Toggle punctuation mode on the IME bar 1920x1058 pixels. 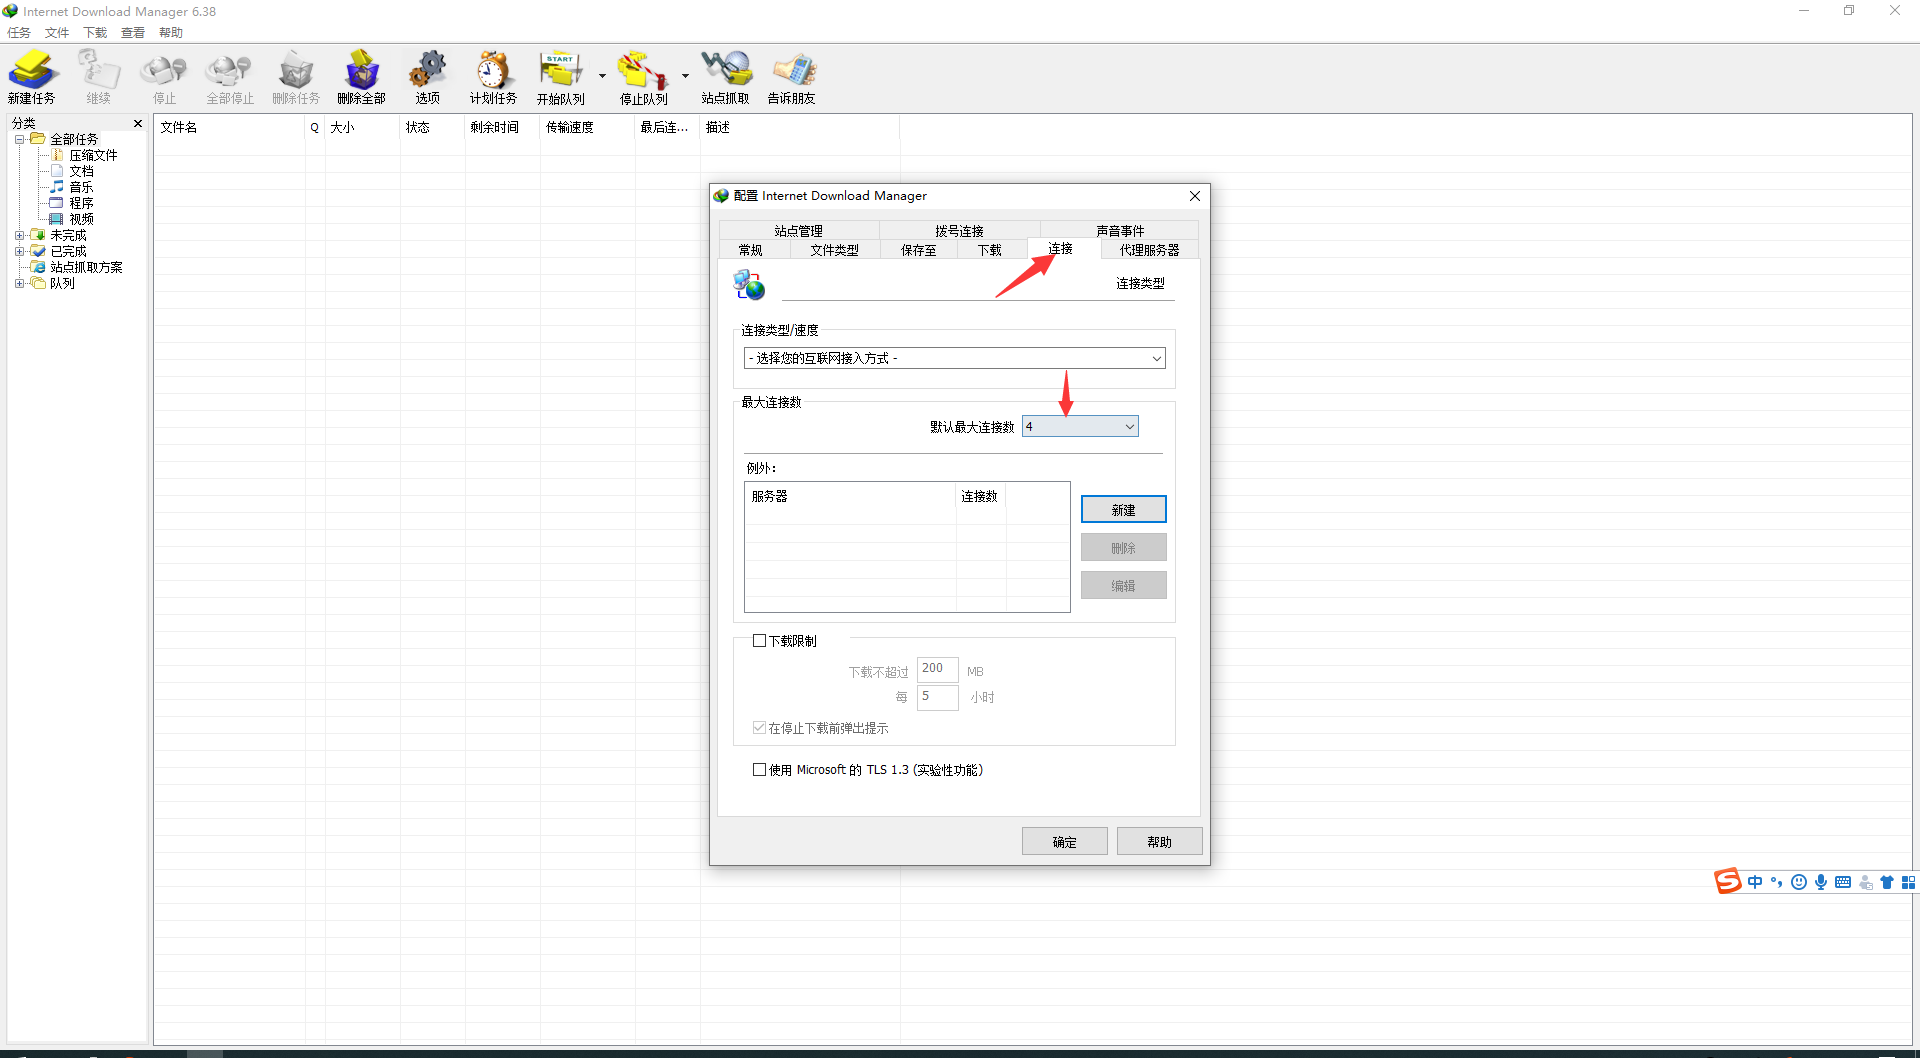point(1777,882)
